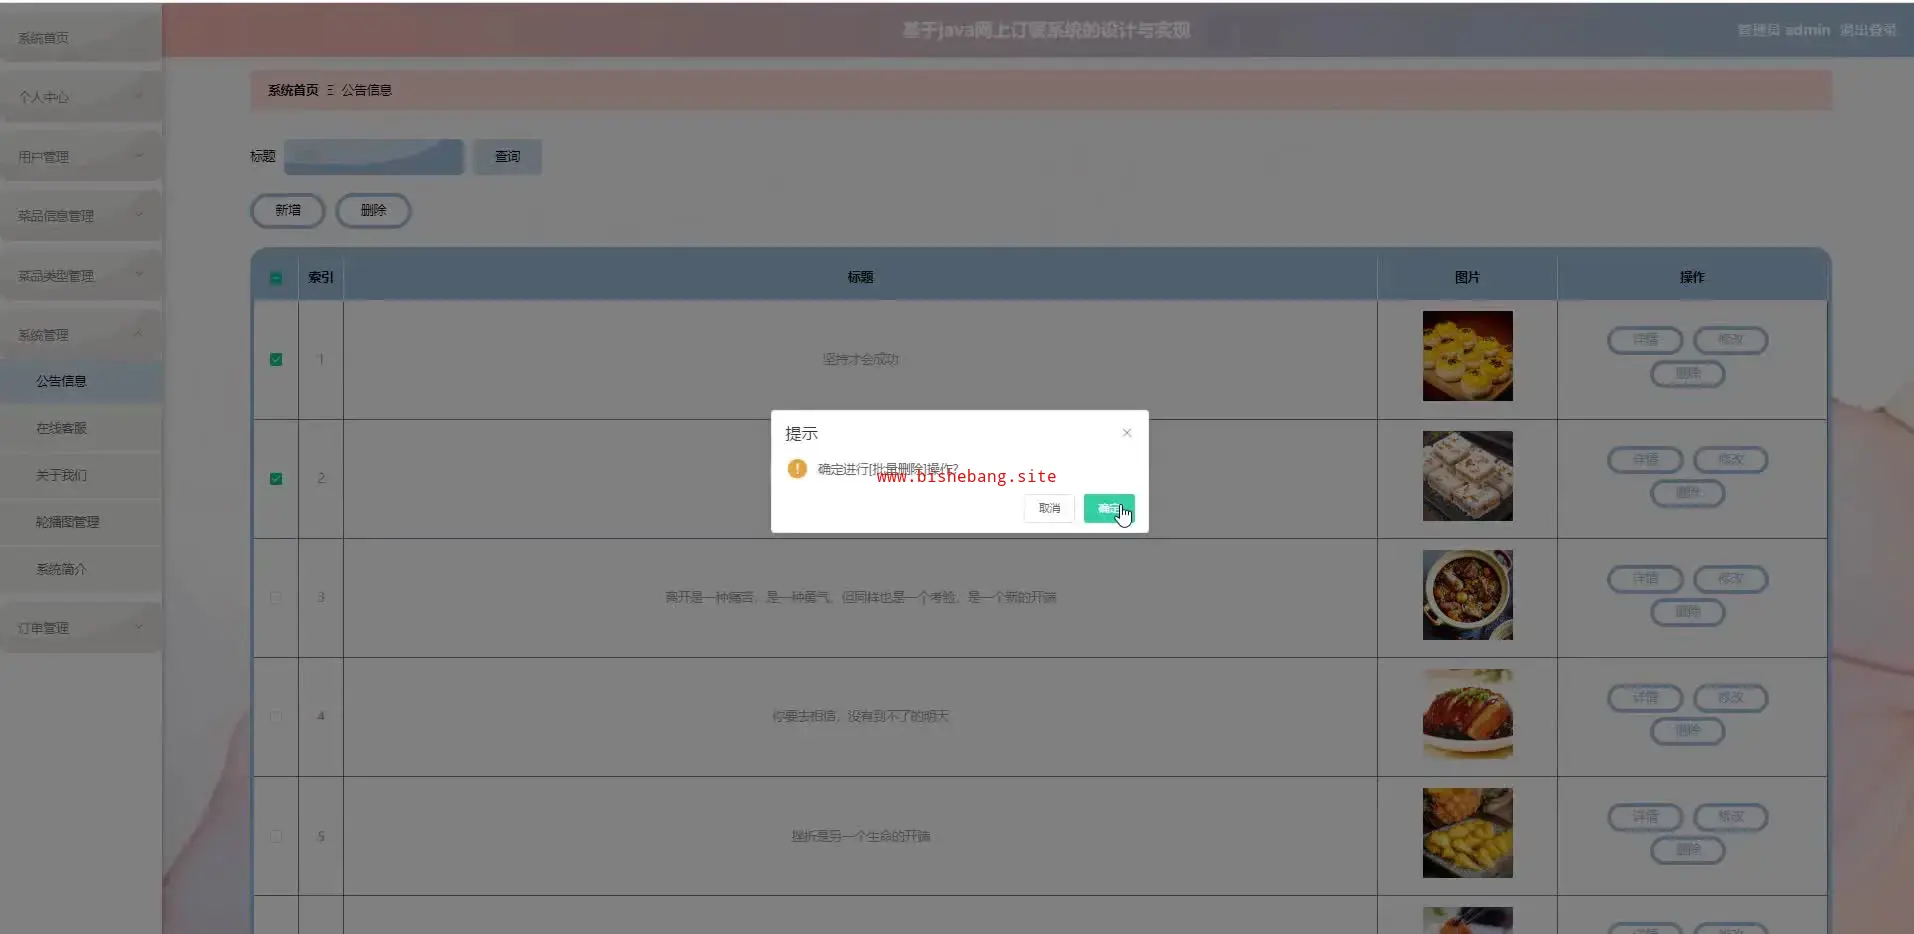Open the row 5 pineapple dish thumbnail
The height and width of the screenshot is (934, 1914).
coord(1467,833)
